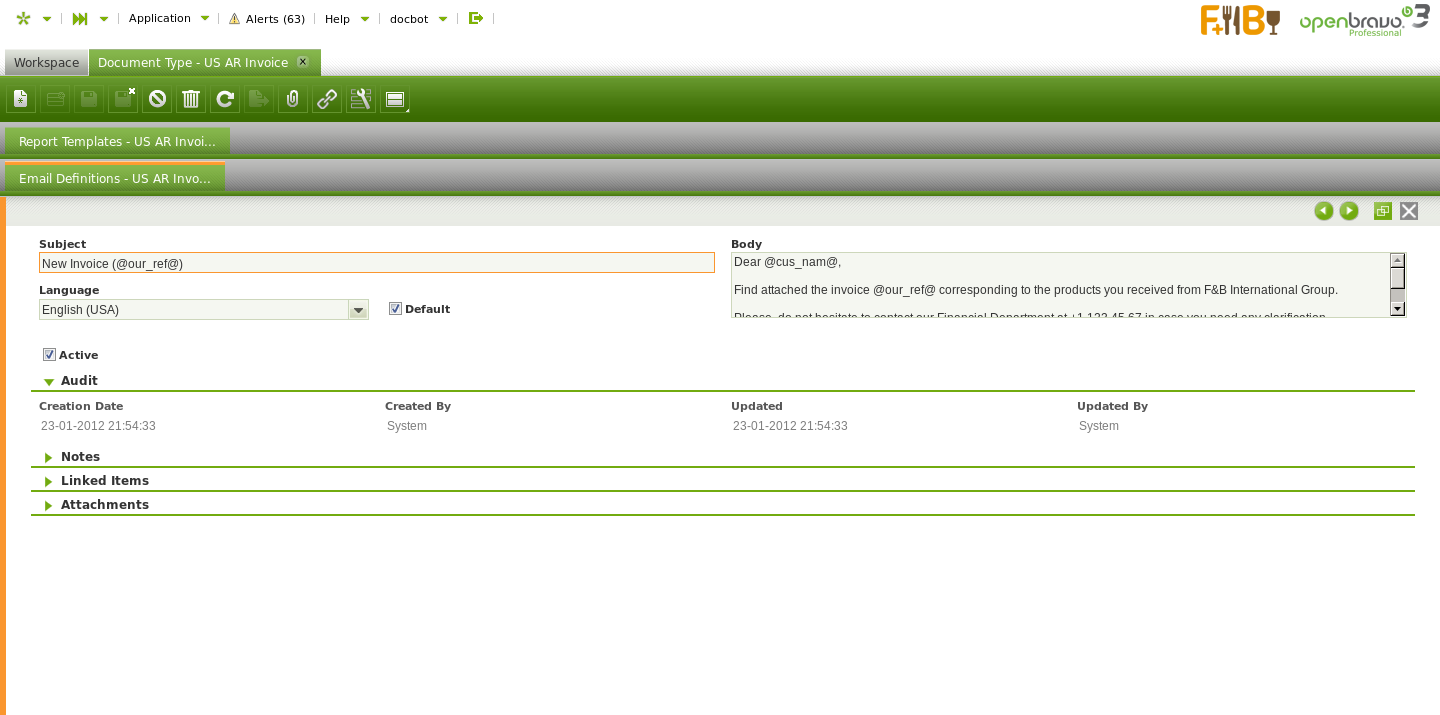Viewport: 1440px width, 715px height.
Task: Switch to the Workspace tab
Action: coord(46,63)
